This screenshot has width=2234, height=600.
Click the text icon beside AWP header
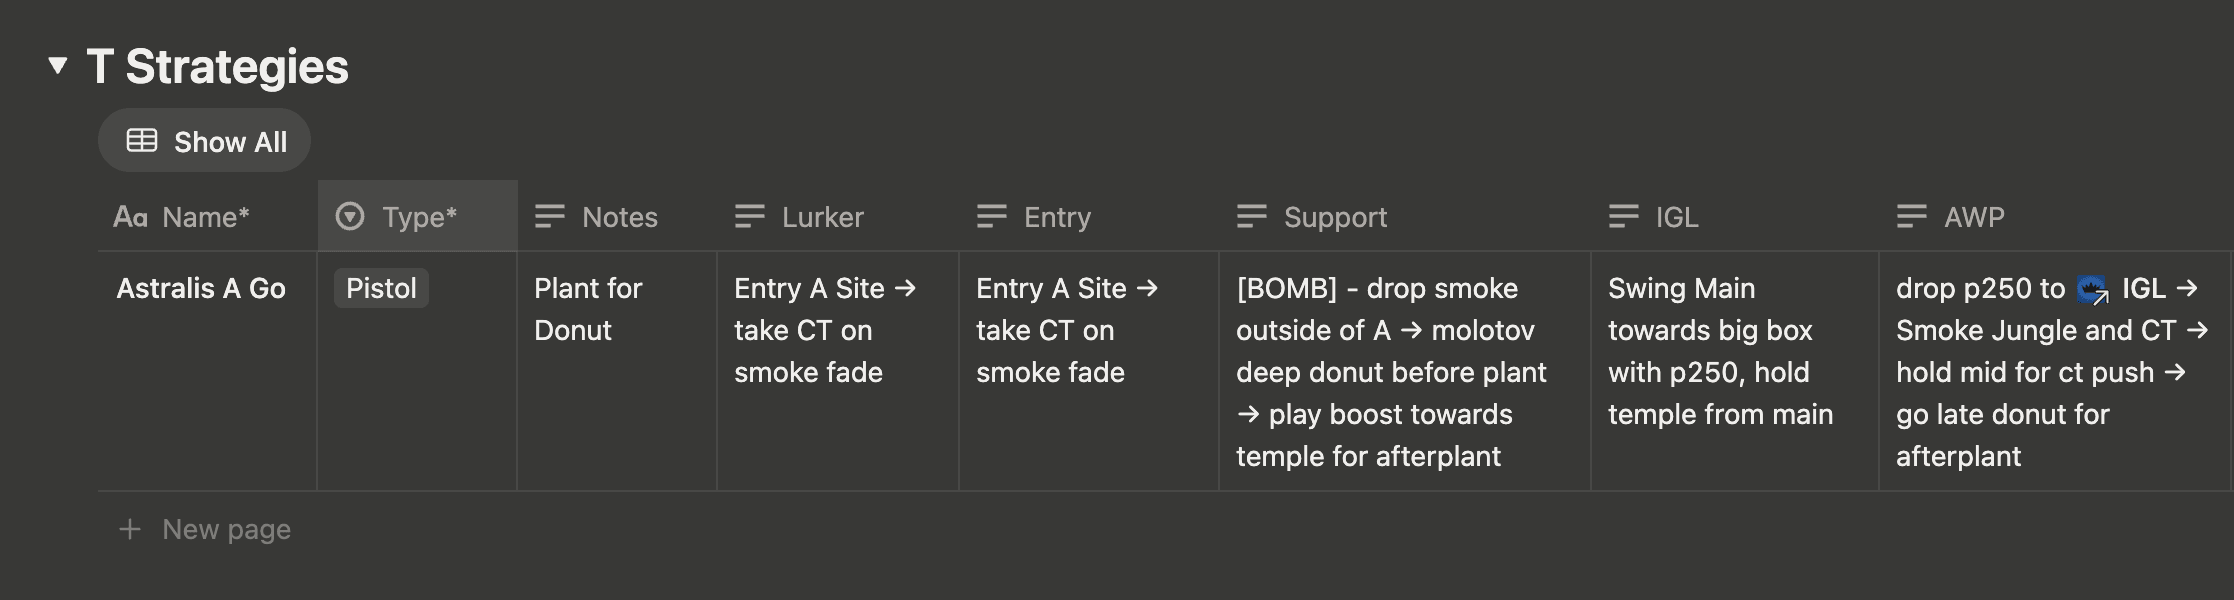pyautogui.click(x=1912, y=216)
